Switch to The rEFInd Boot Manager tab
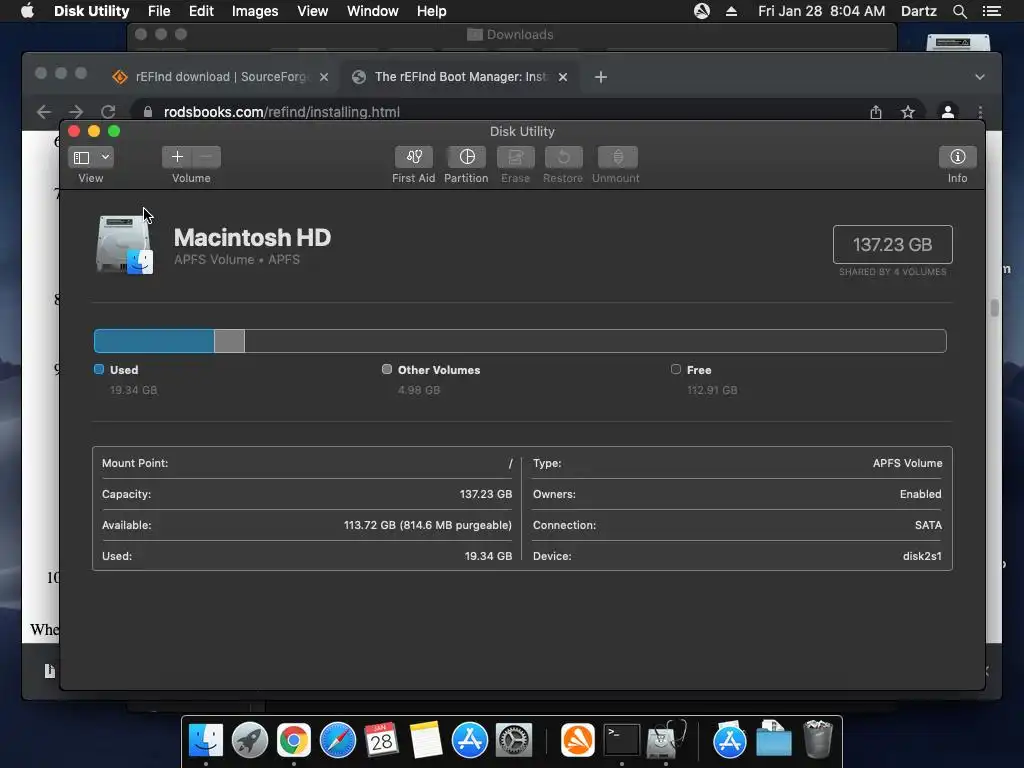This screenshot has width=1024, height=768. coord(460,76)
